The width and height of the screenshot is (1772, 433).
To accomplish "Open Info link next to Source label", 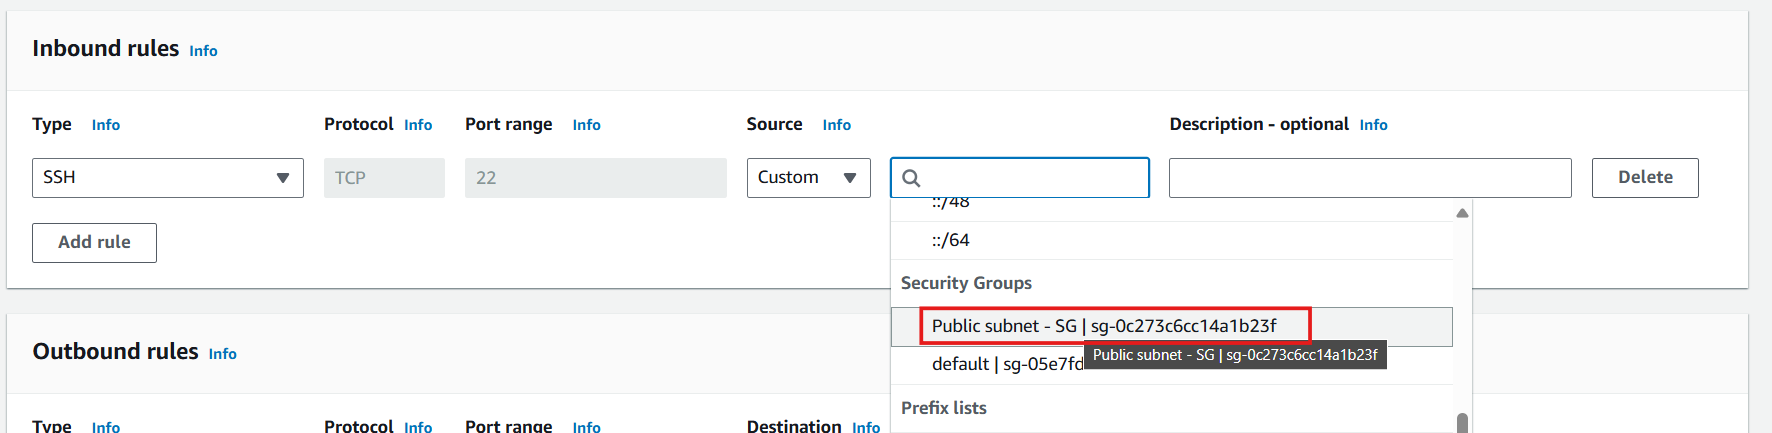I will pos(837,125).
